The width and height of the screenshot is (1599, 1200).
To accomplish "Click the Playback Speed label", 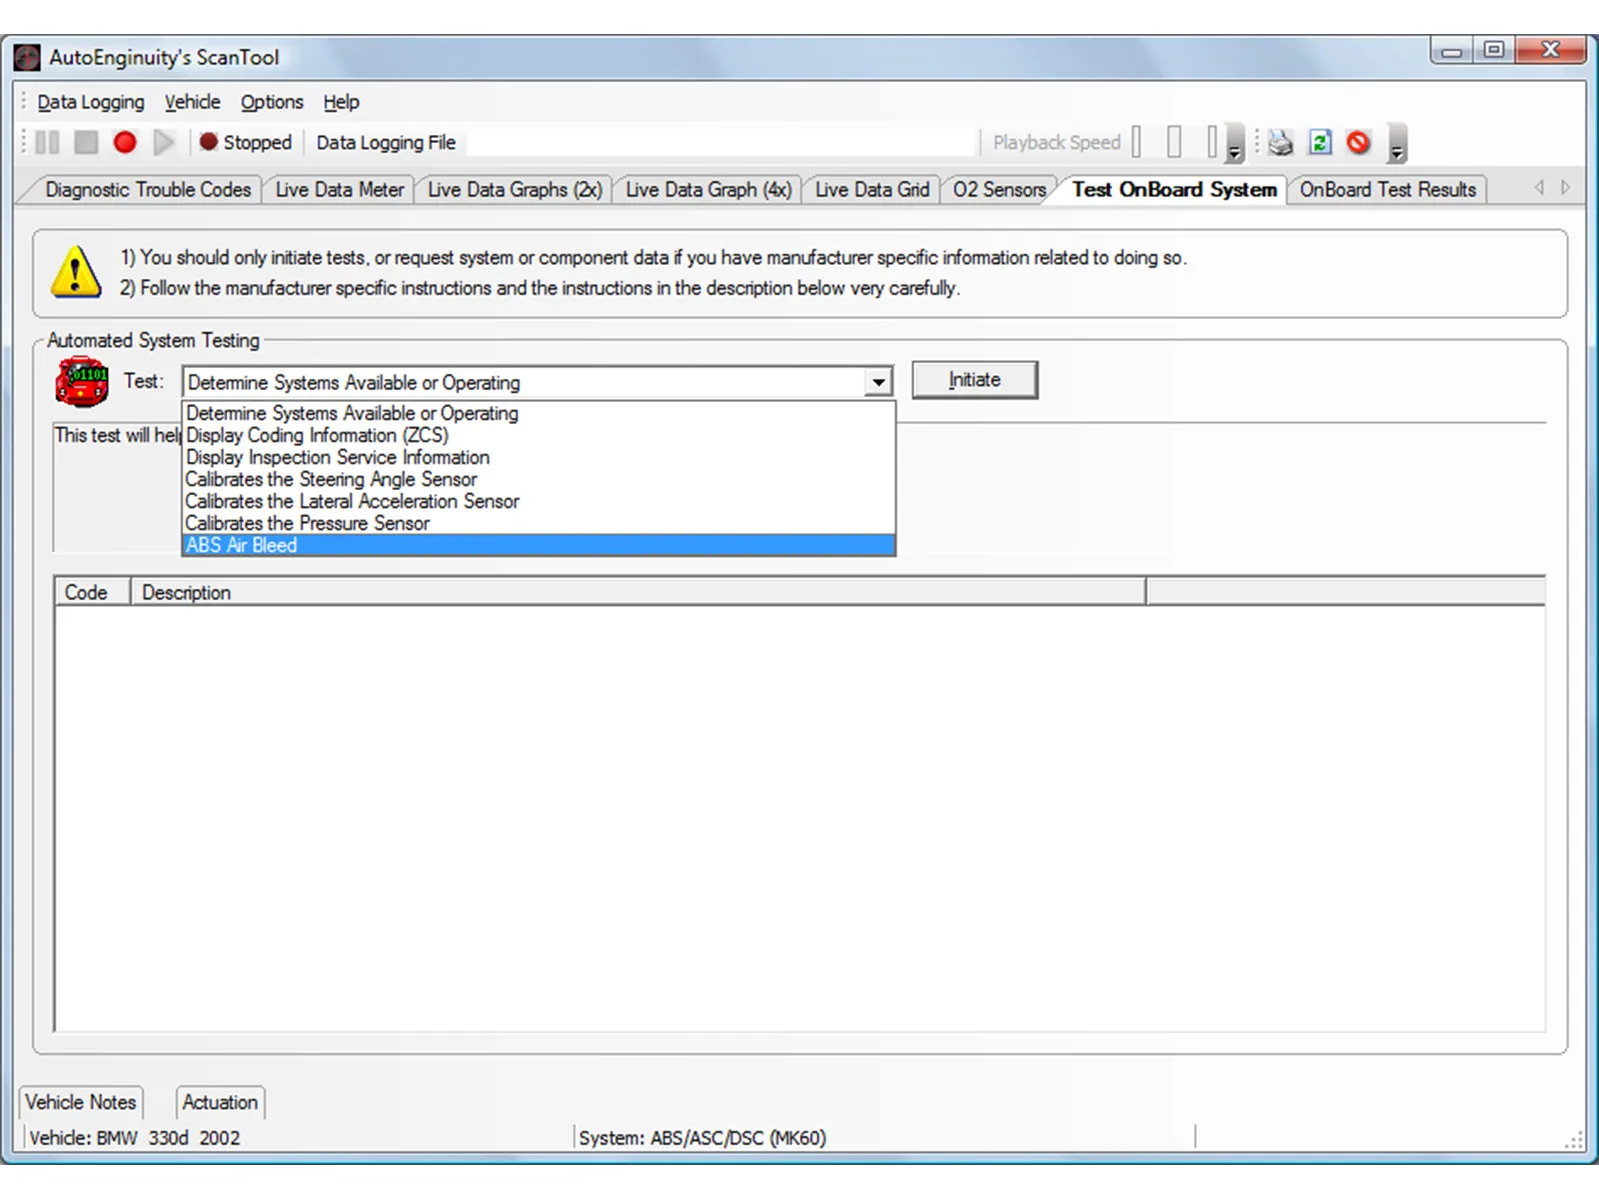I will [x=1056, y=143].
